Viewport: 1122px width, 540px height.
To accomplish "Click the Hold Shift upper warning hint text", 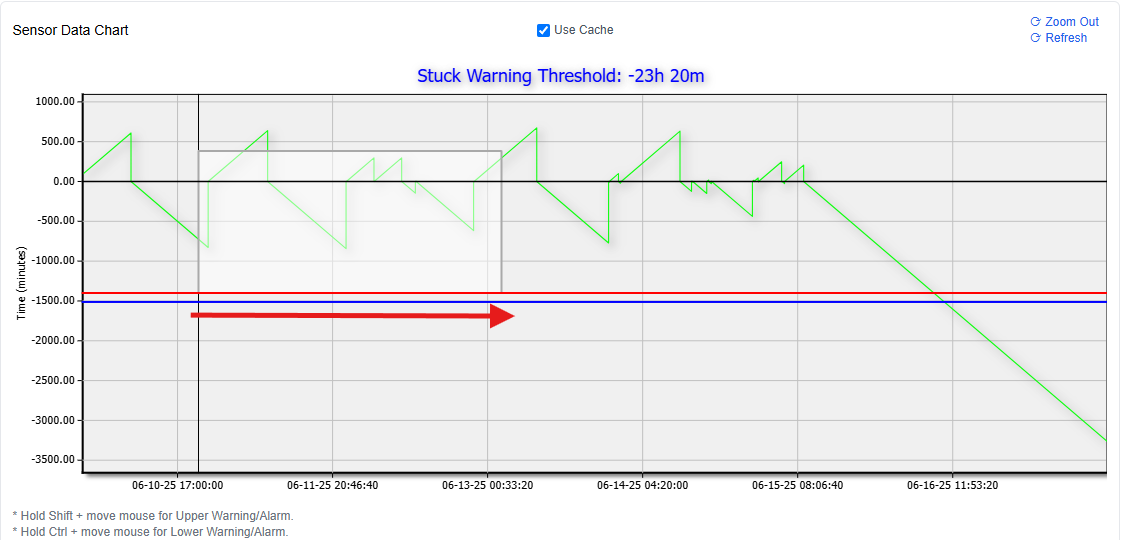I will [x=153, y=516].
